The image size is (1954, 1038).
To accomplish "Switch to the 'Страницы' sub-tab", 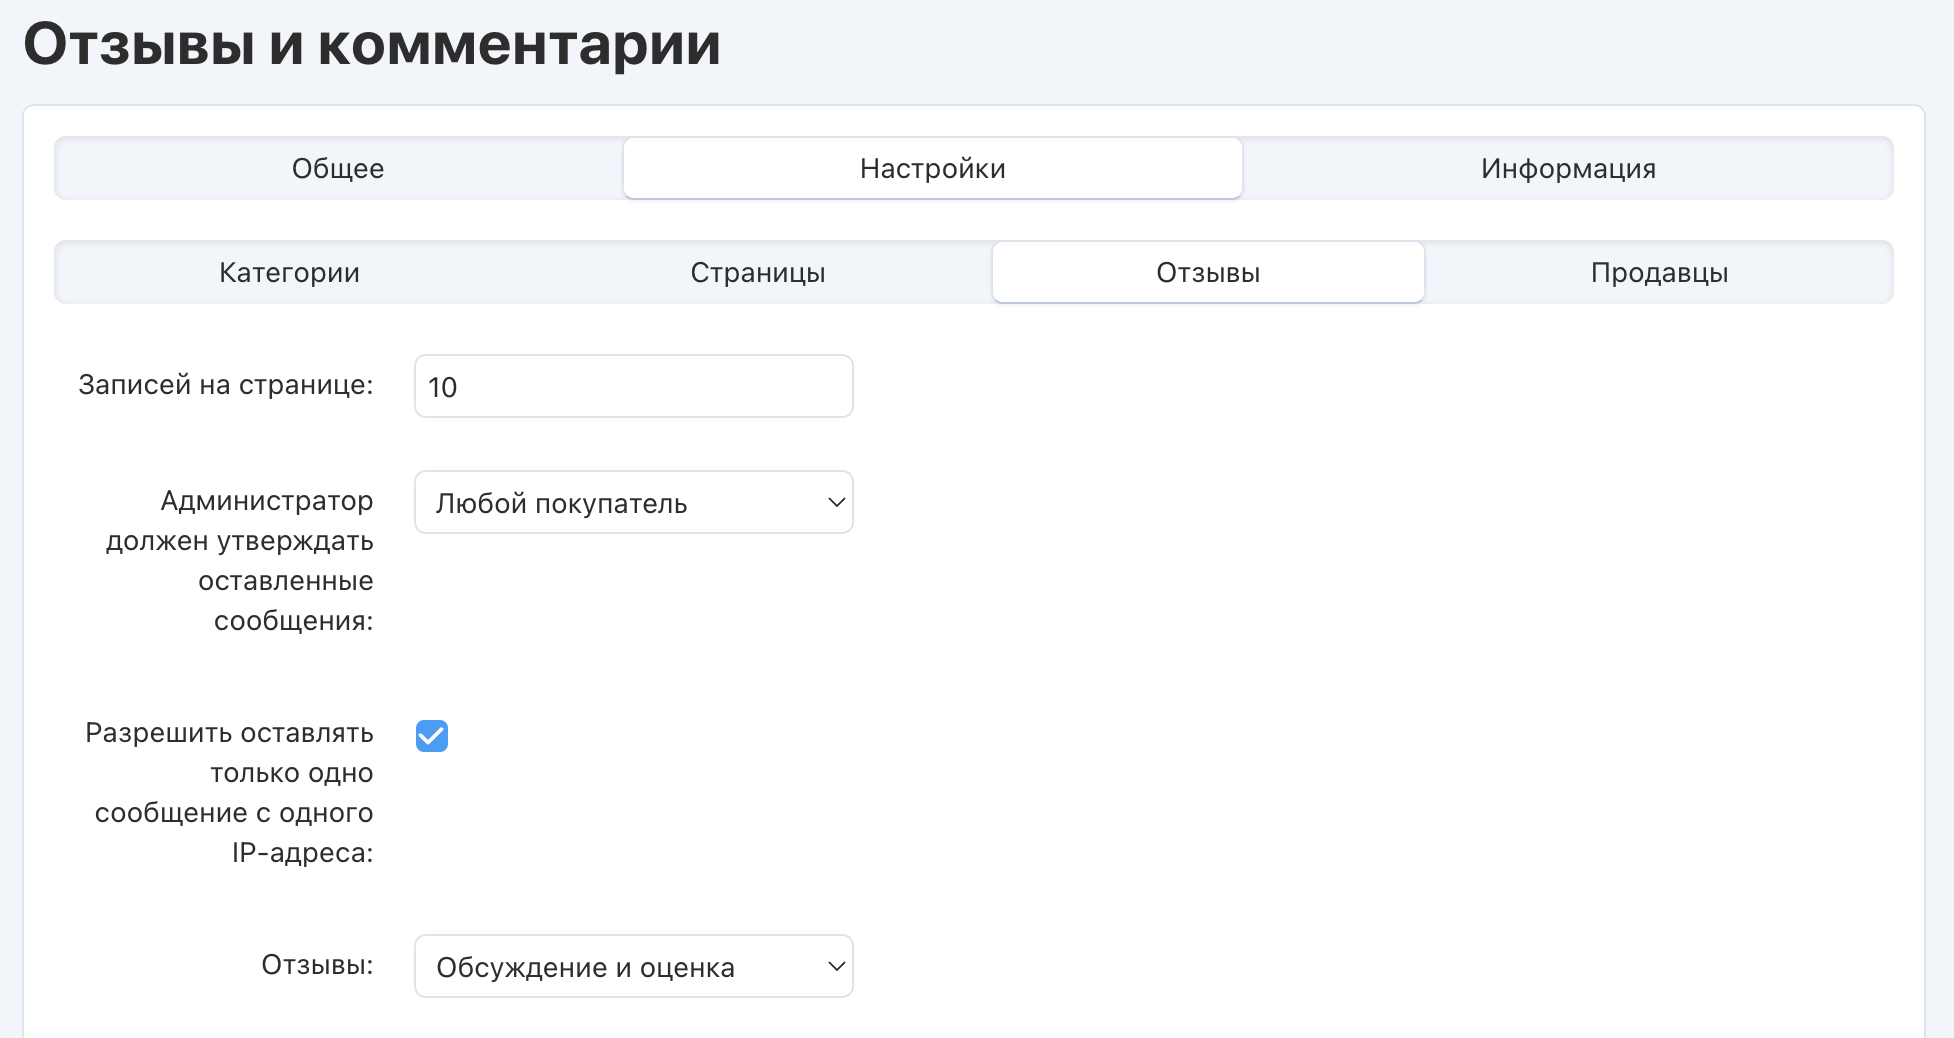I will [x=757, y=273].
